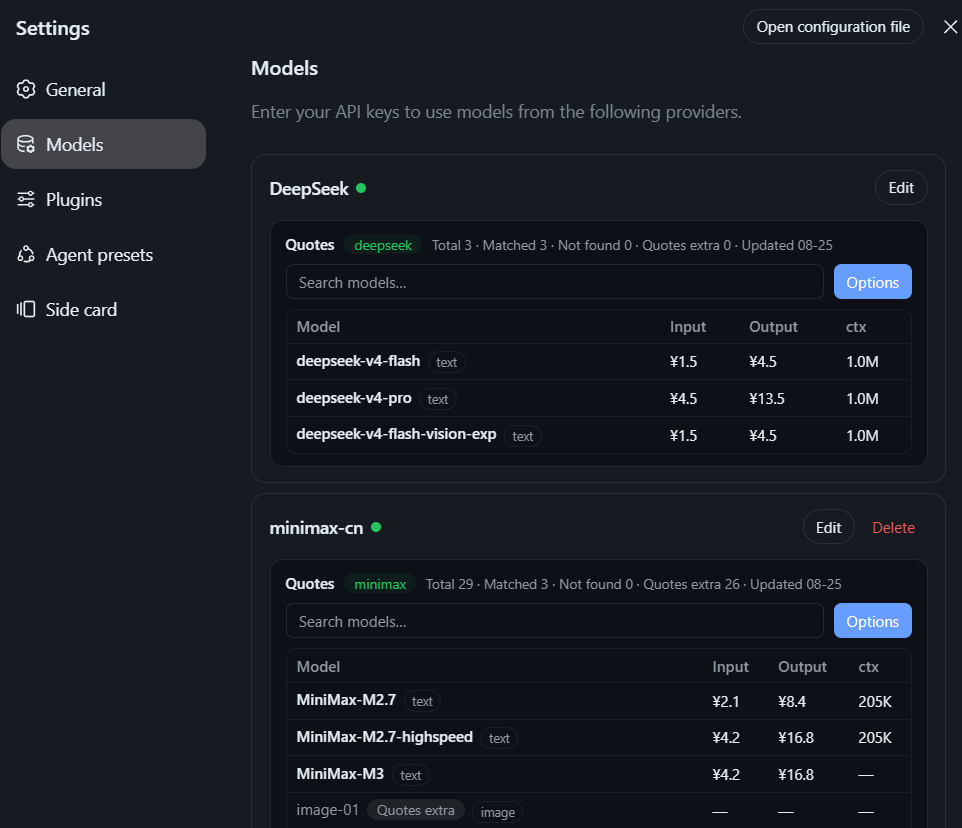Click the Models page heading
962x828 pixels.
point(285,68)
